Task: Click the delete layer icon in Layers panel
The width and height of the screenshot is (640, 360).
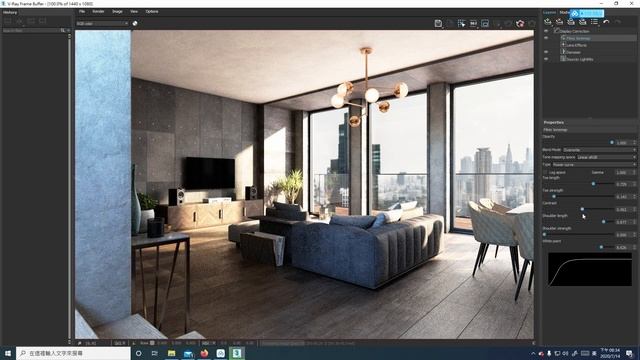Action: tap(560, 22)
